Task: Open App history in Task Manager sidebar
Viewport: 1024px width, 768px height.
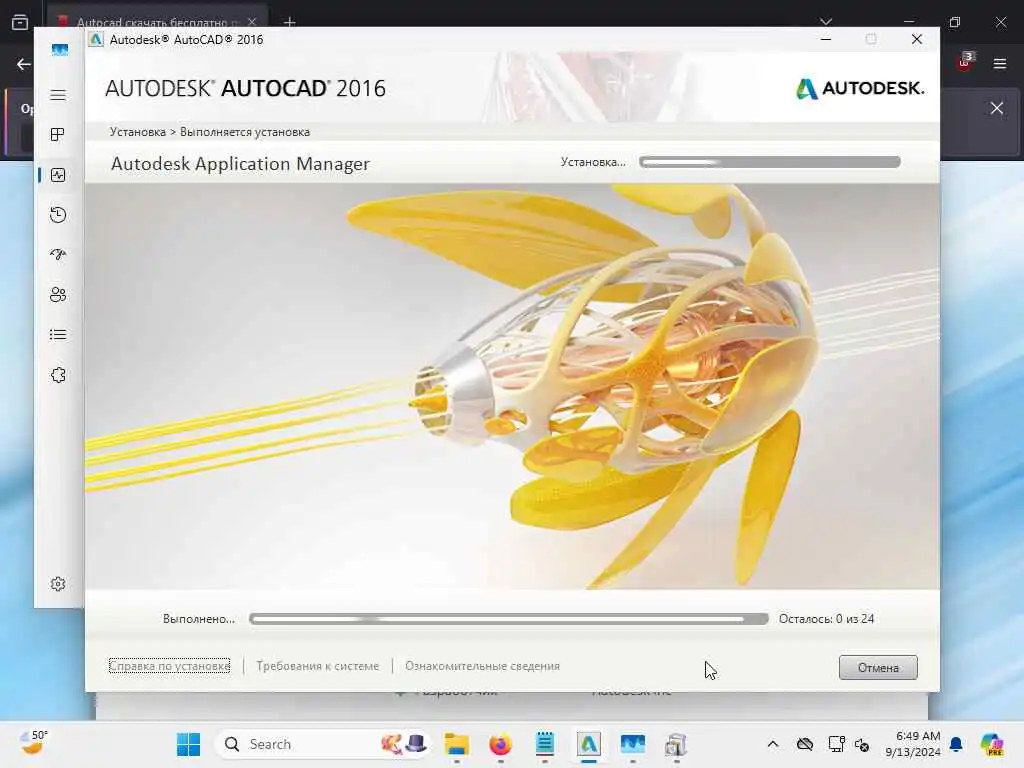Action: [58, 215]
